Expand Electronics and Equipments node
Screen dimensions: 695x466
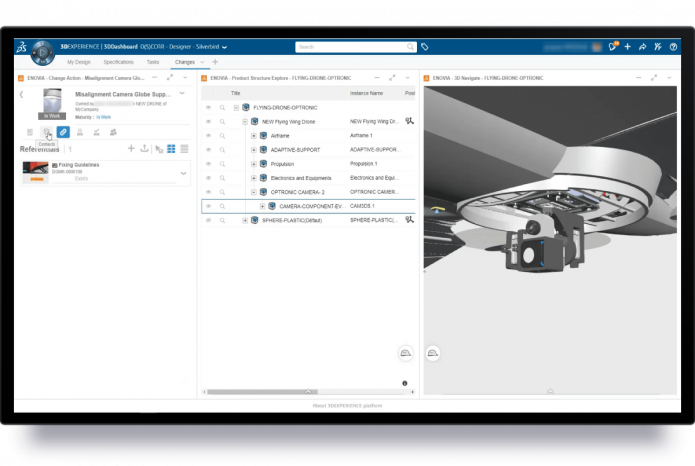(254, 178)
